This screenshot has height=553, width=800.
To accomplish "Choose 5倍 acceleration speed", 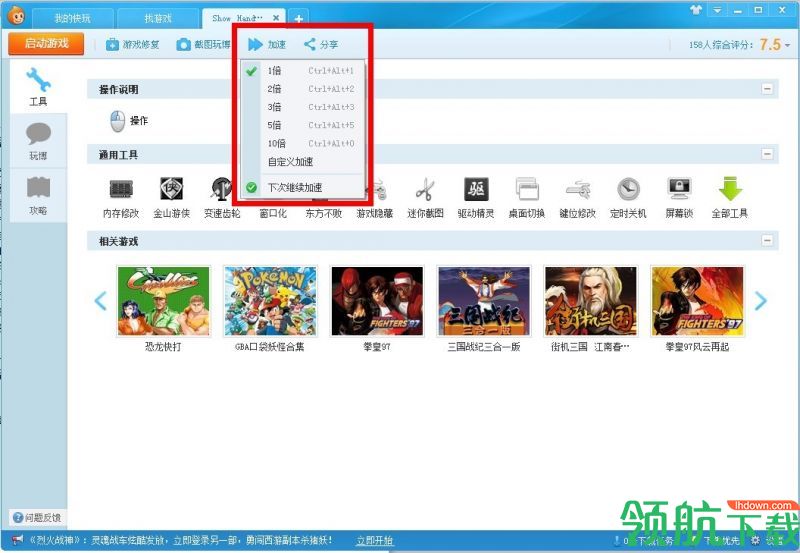I will (303, 125).
